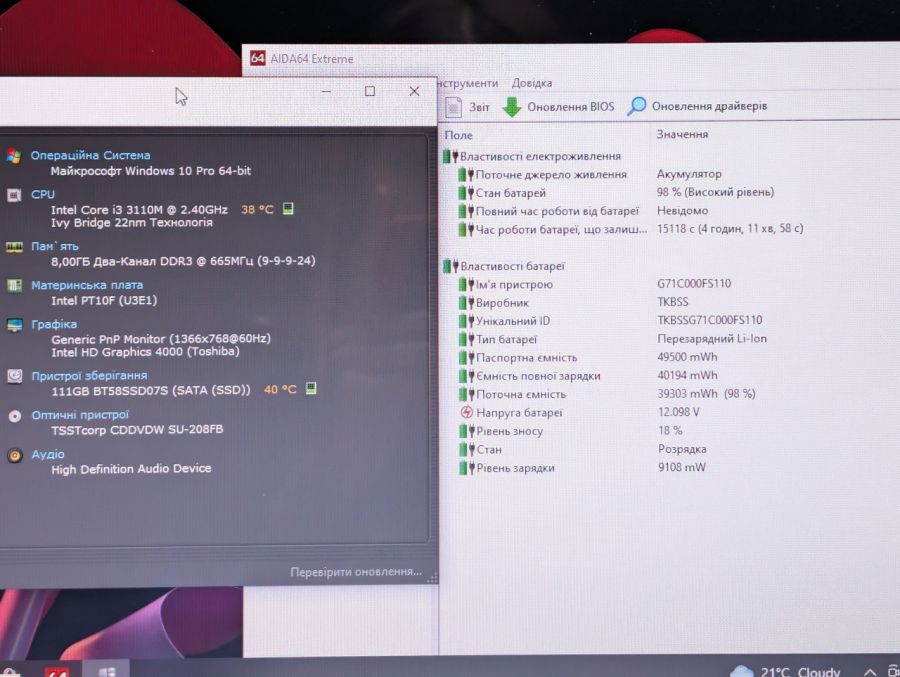Maximize the Speccy window
This screenshot has width=900, height=677.
[370, 91]
